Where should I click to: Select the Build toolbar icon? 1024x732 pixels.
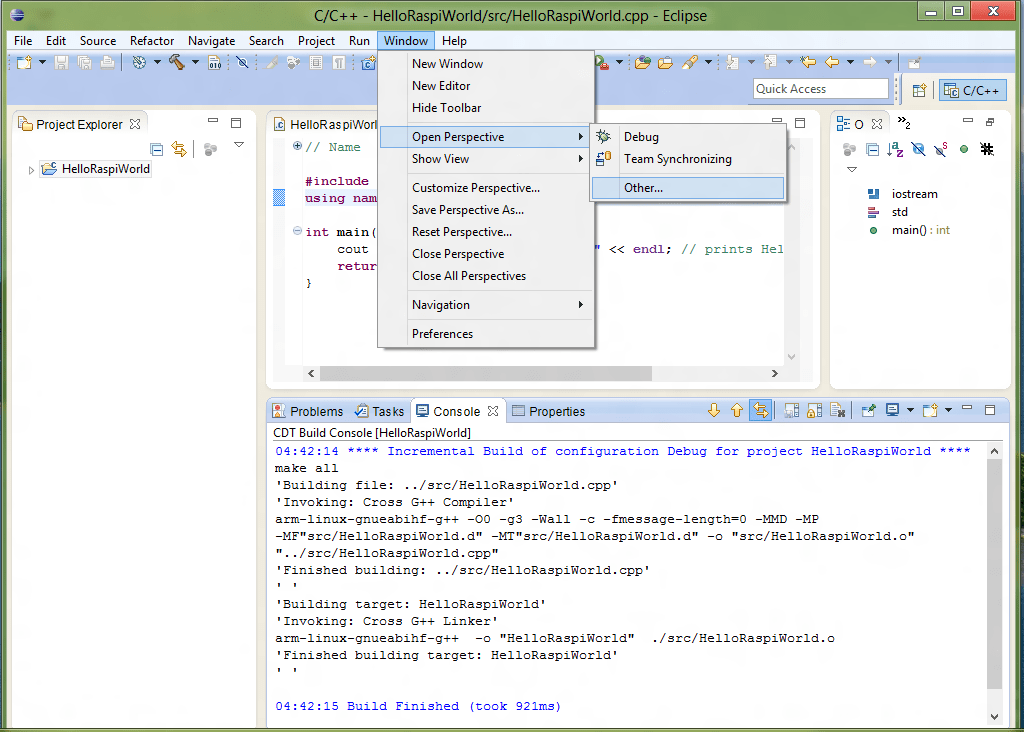pos(176,62)
